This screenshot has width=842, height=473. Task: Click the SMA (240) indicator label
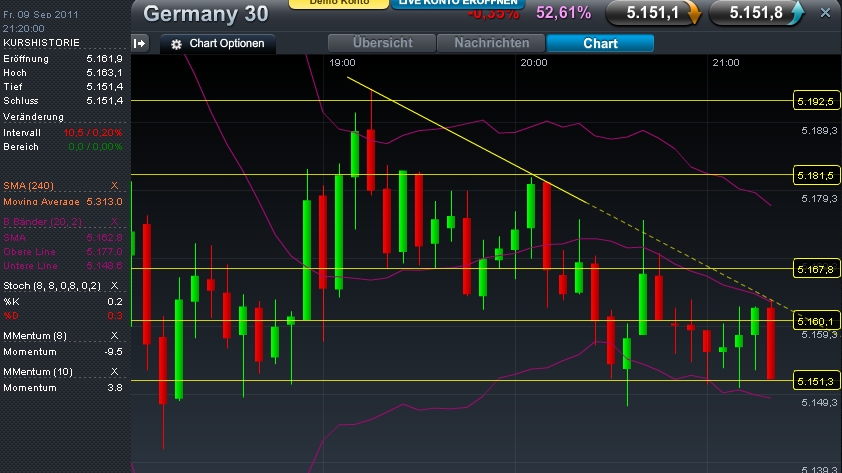28,186
